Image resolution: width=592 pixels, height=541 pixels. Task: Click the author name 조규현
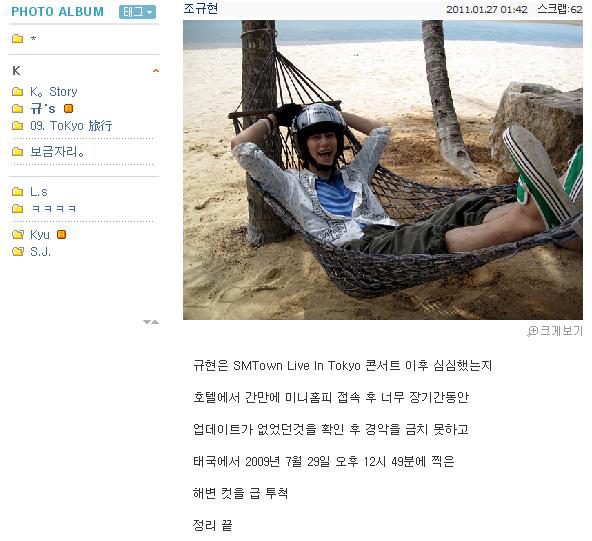[x=200, y=9]
